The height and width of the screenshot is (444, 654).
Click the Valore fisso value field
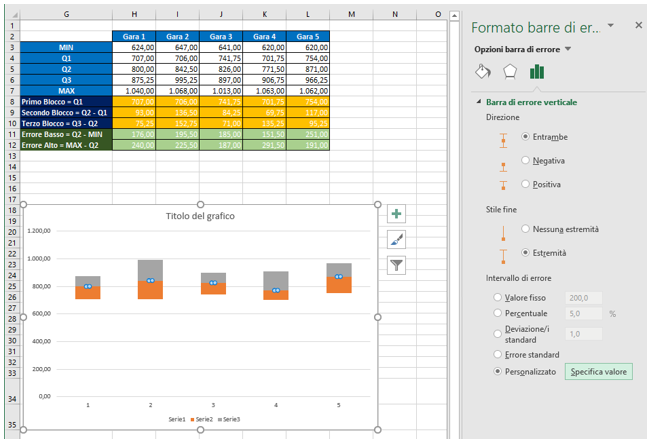pyautogui.click(x=584, y=297)
